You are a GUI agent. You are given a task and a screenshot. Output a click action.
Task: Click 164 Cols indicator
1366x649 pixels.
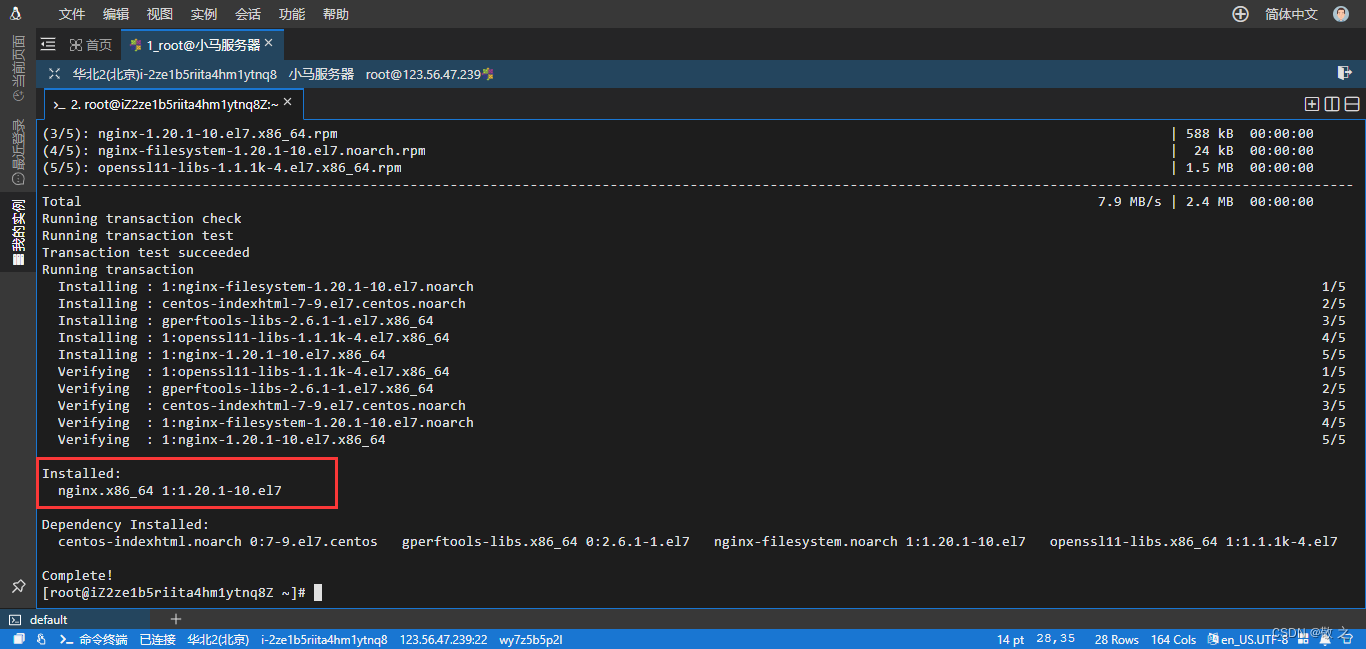(x=1174, y=639)
